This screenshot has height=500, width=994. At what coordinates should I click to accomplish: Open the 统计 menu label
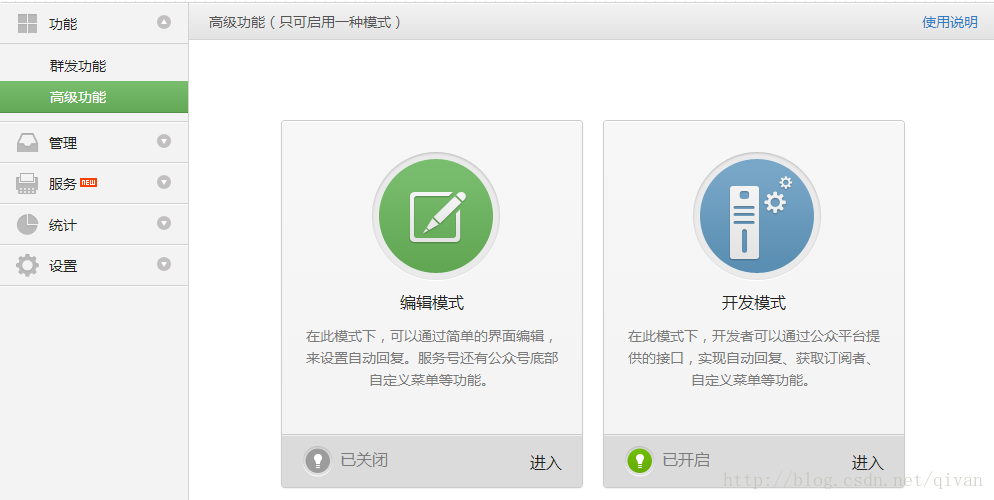point(63,225)
